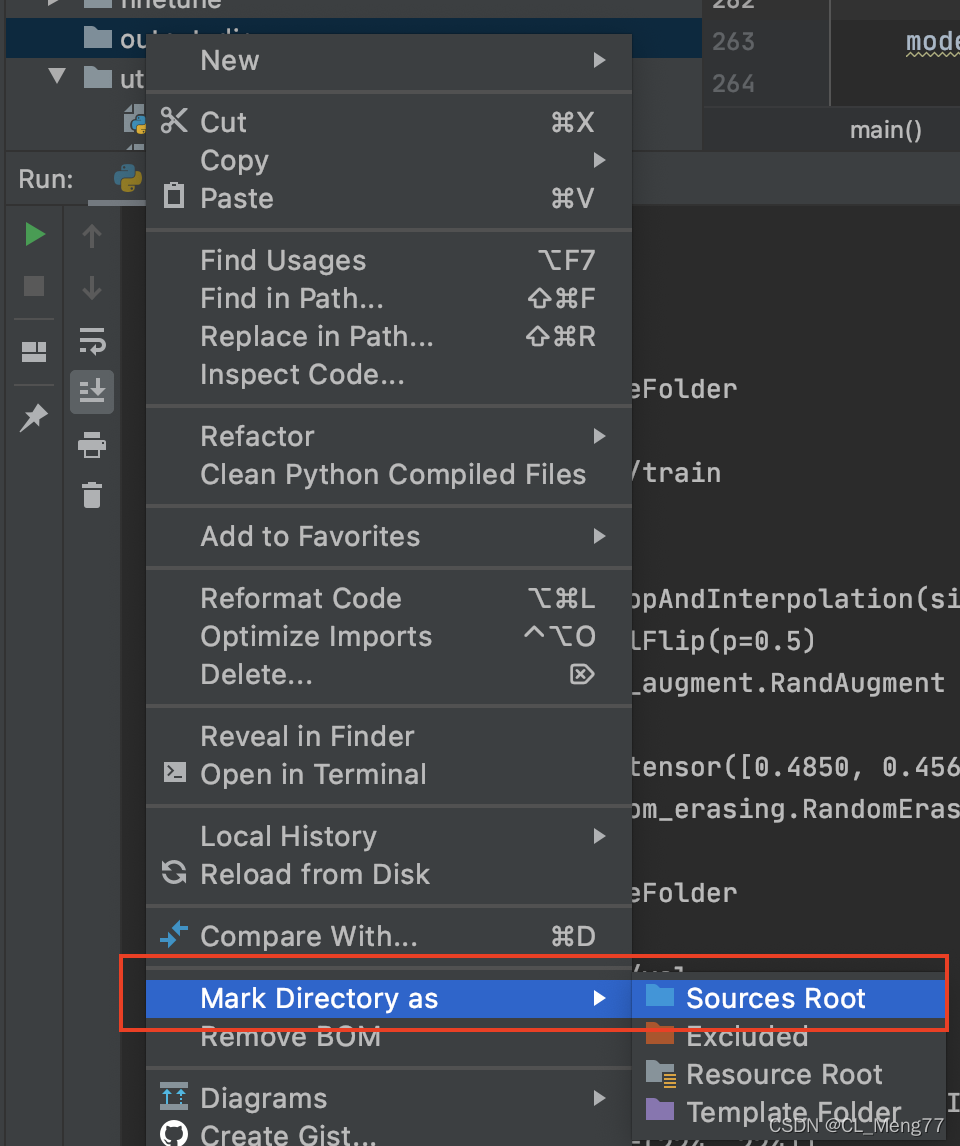The image size is (960, 1146).
Task: Click the Diagrams icon
Action: (x=174, y=1096)
